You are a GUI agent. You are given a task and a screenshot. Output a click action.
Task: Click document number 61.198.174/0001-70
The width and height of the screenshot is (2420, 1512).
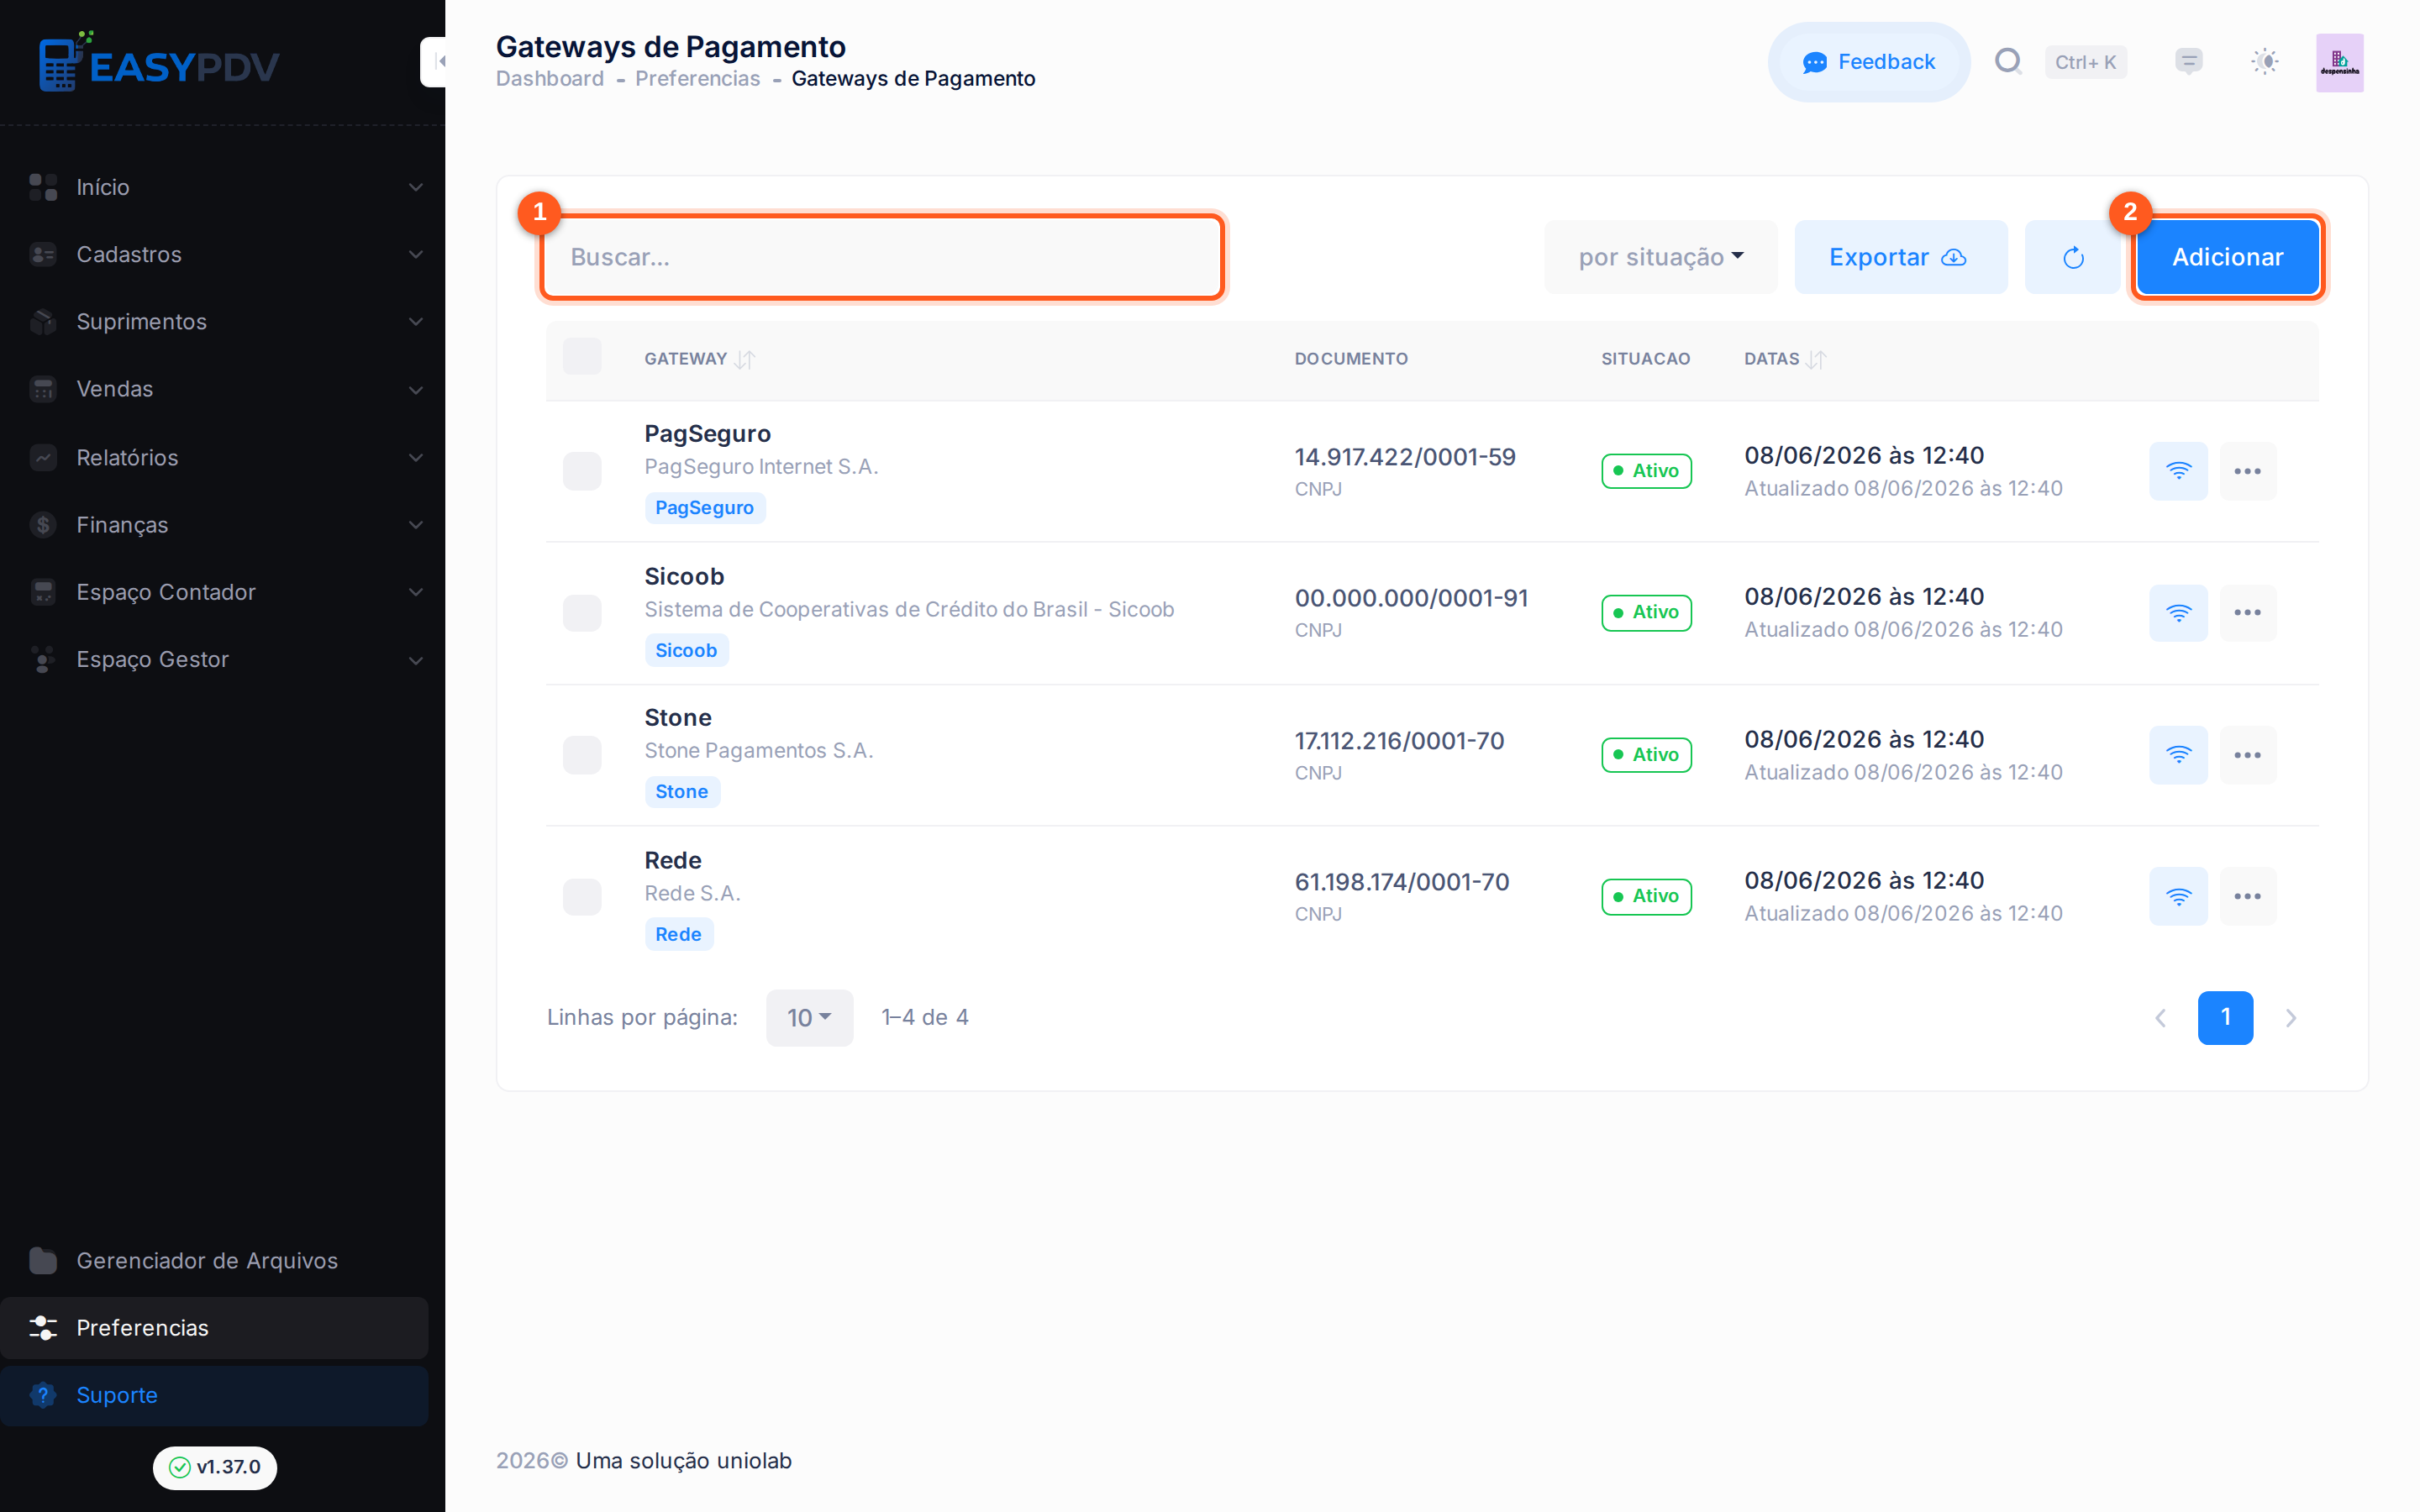point(1402,882)
